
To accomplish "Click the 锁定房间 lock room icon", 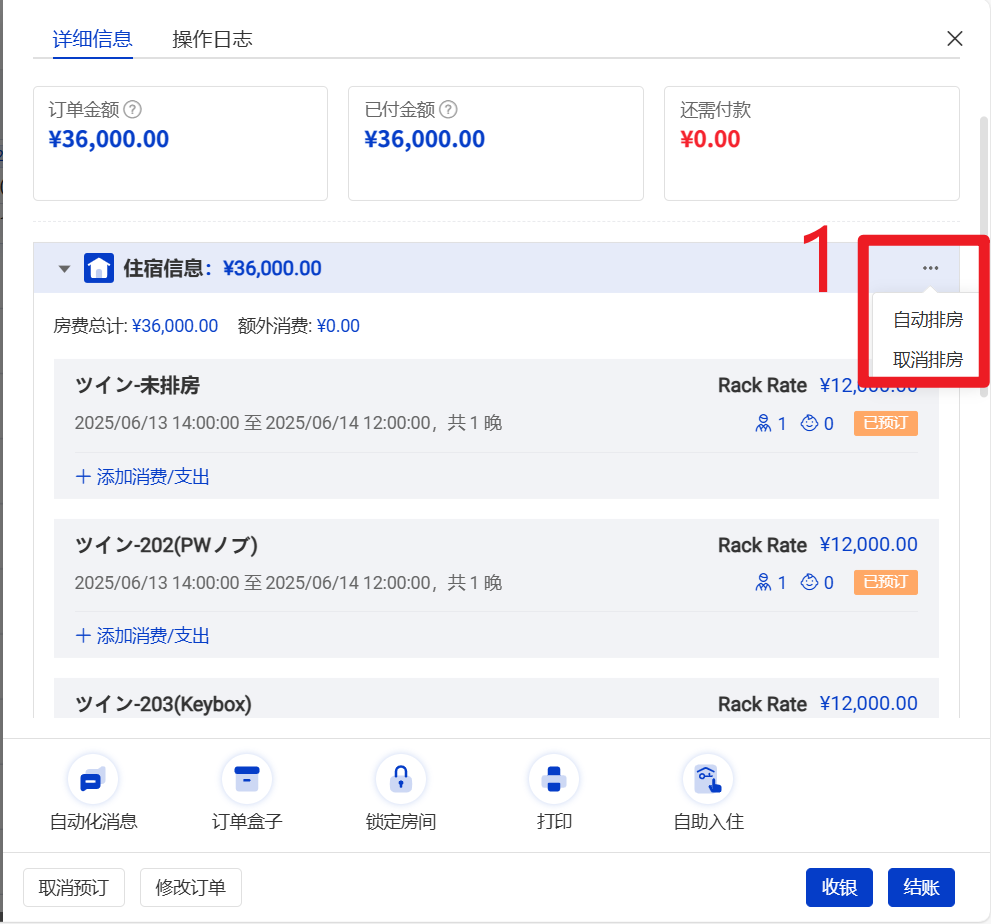I will [401, 779].
